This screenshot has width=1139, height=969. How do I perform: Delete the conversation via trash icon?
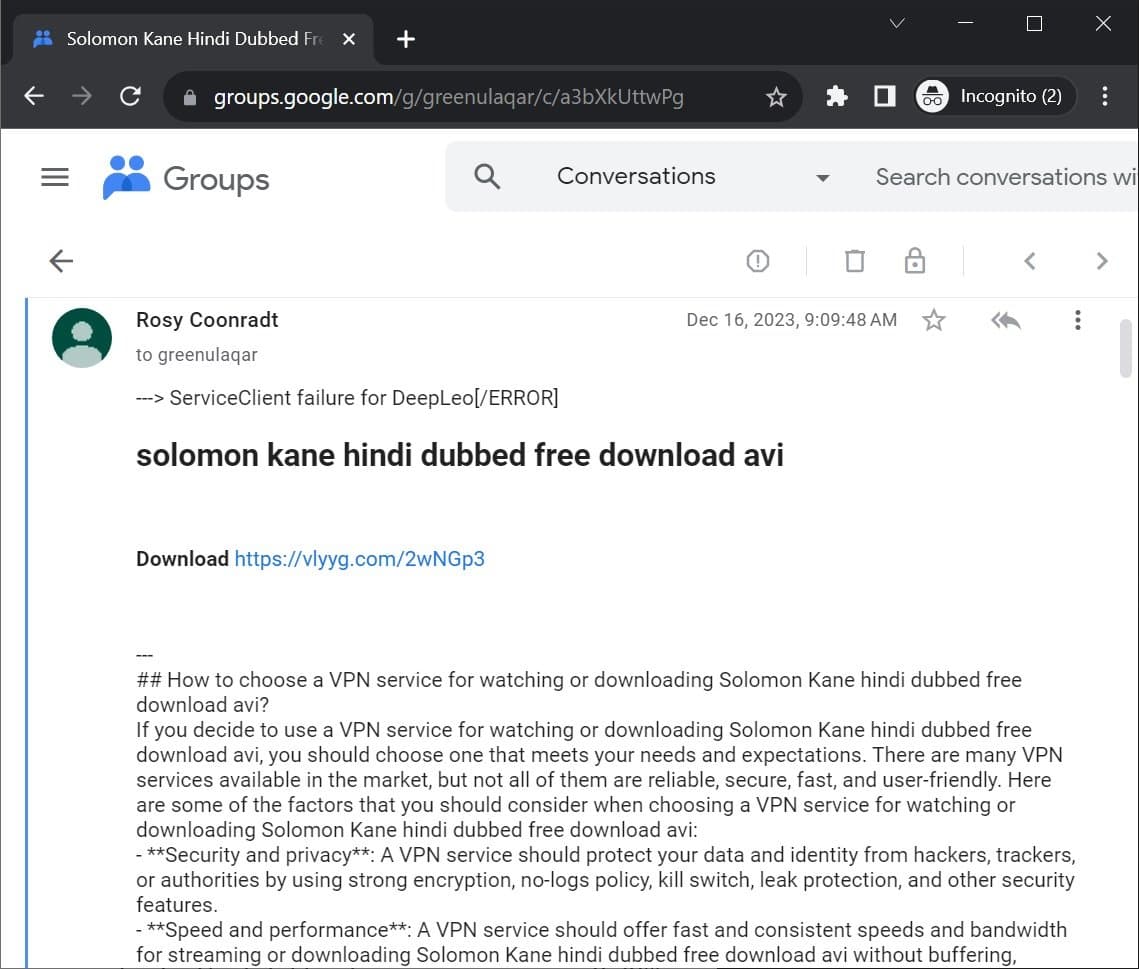pyautogui.click(x=854, y=260)
